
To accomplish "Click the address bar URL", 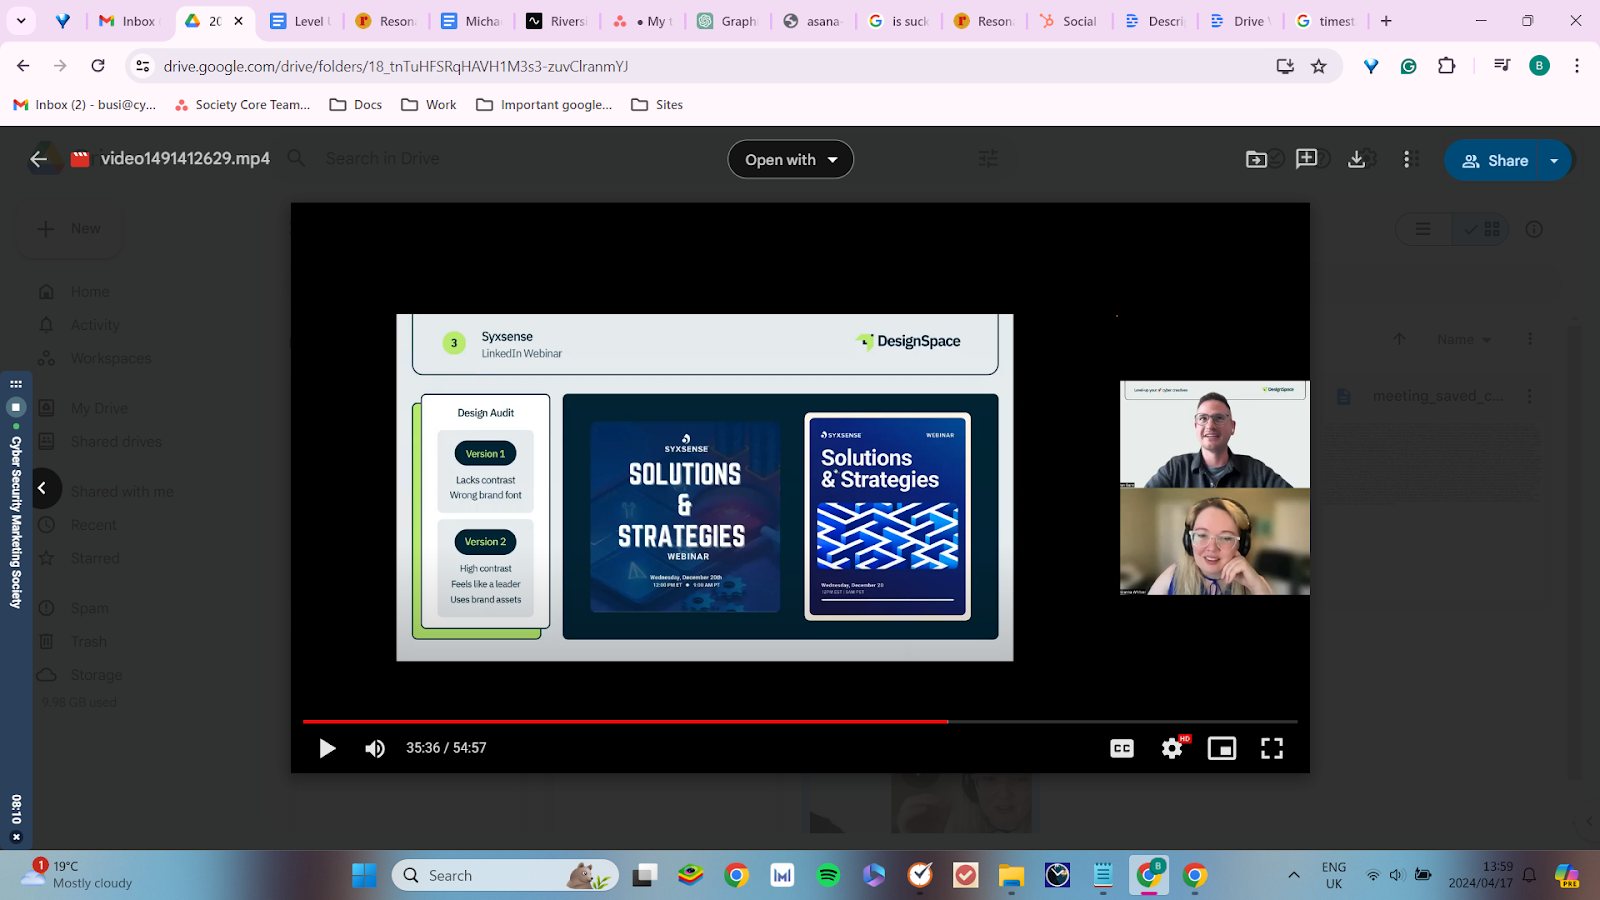I will coord(396,66).
